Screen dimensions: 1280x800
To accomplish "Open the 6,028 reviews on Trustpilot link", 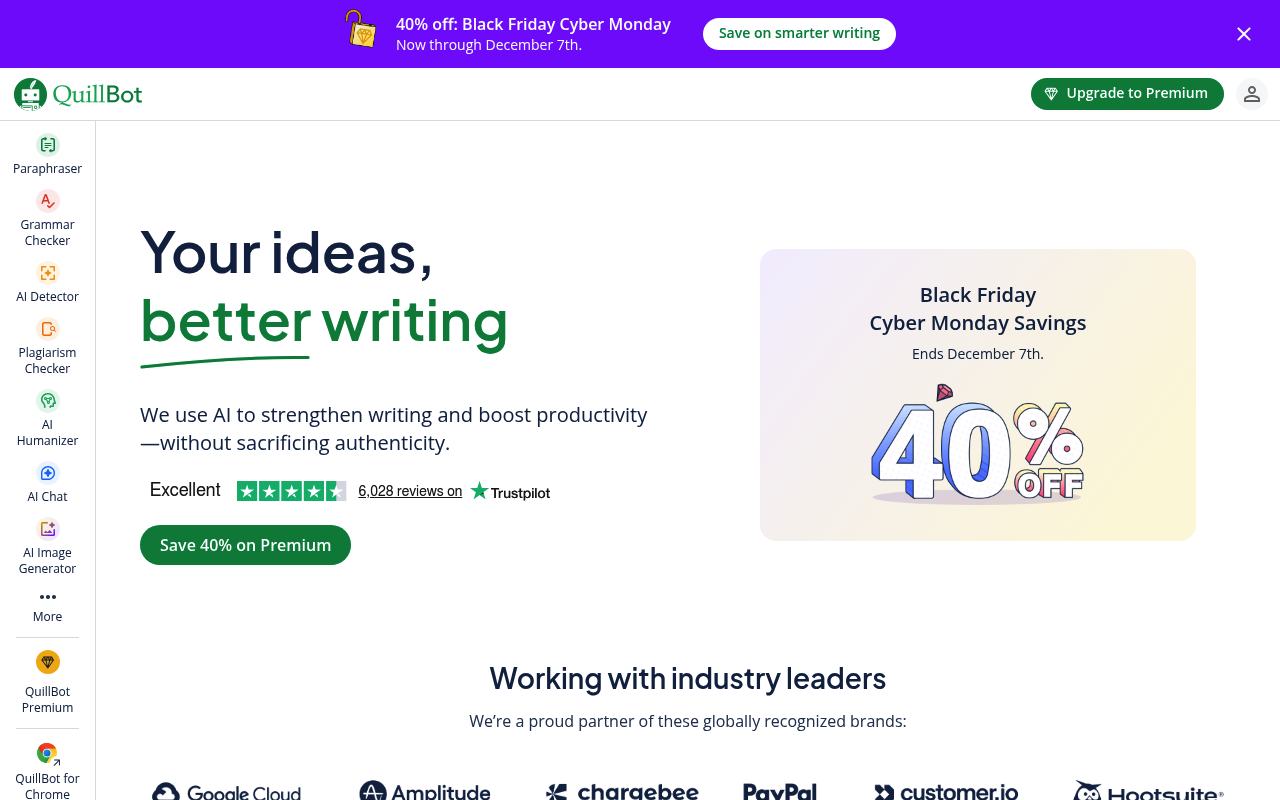I will (x=410, y=491).
